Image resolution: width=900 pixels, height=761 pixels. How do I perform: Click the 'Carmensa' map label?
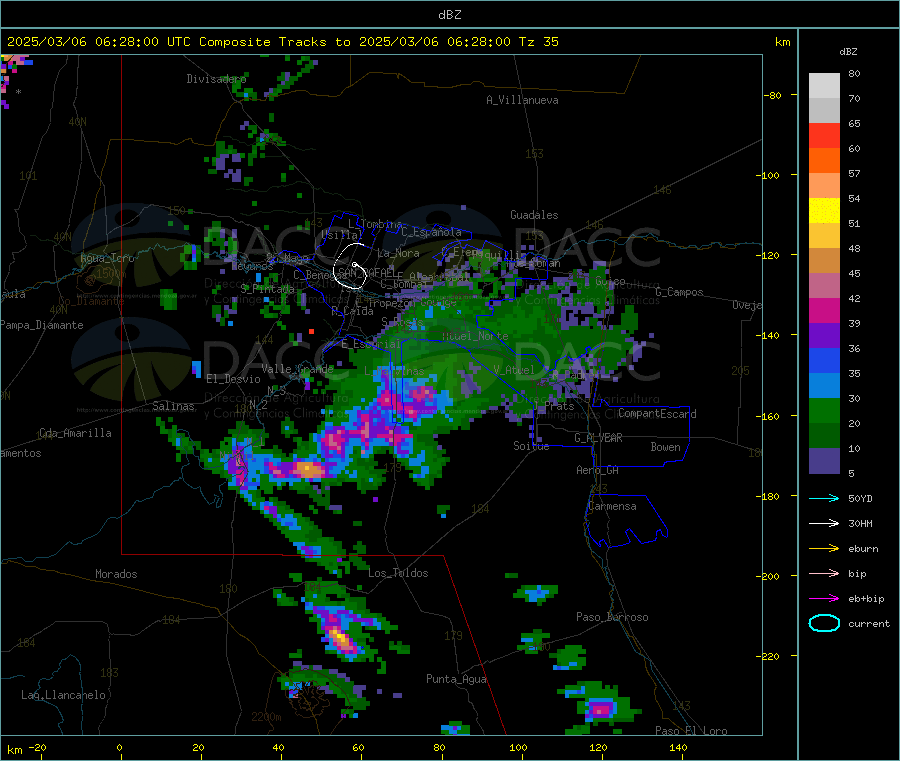[x=612, y=506]
